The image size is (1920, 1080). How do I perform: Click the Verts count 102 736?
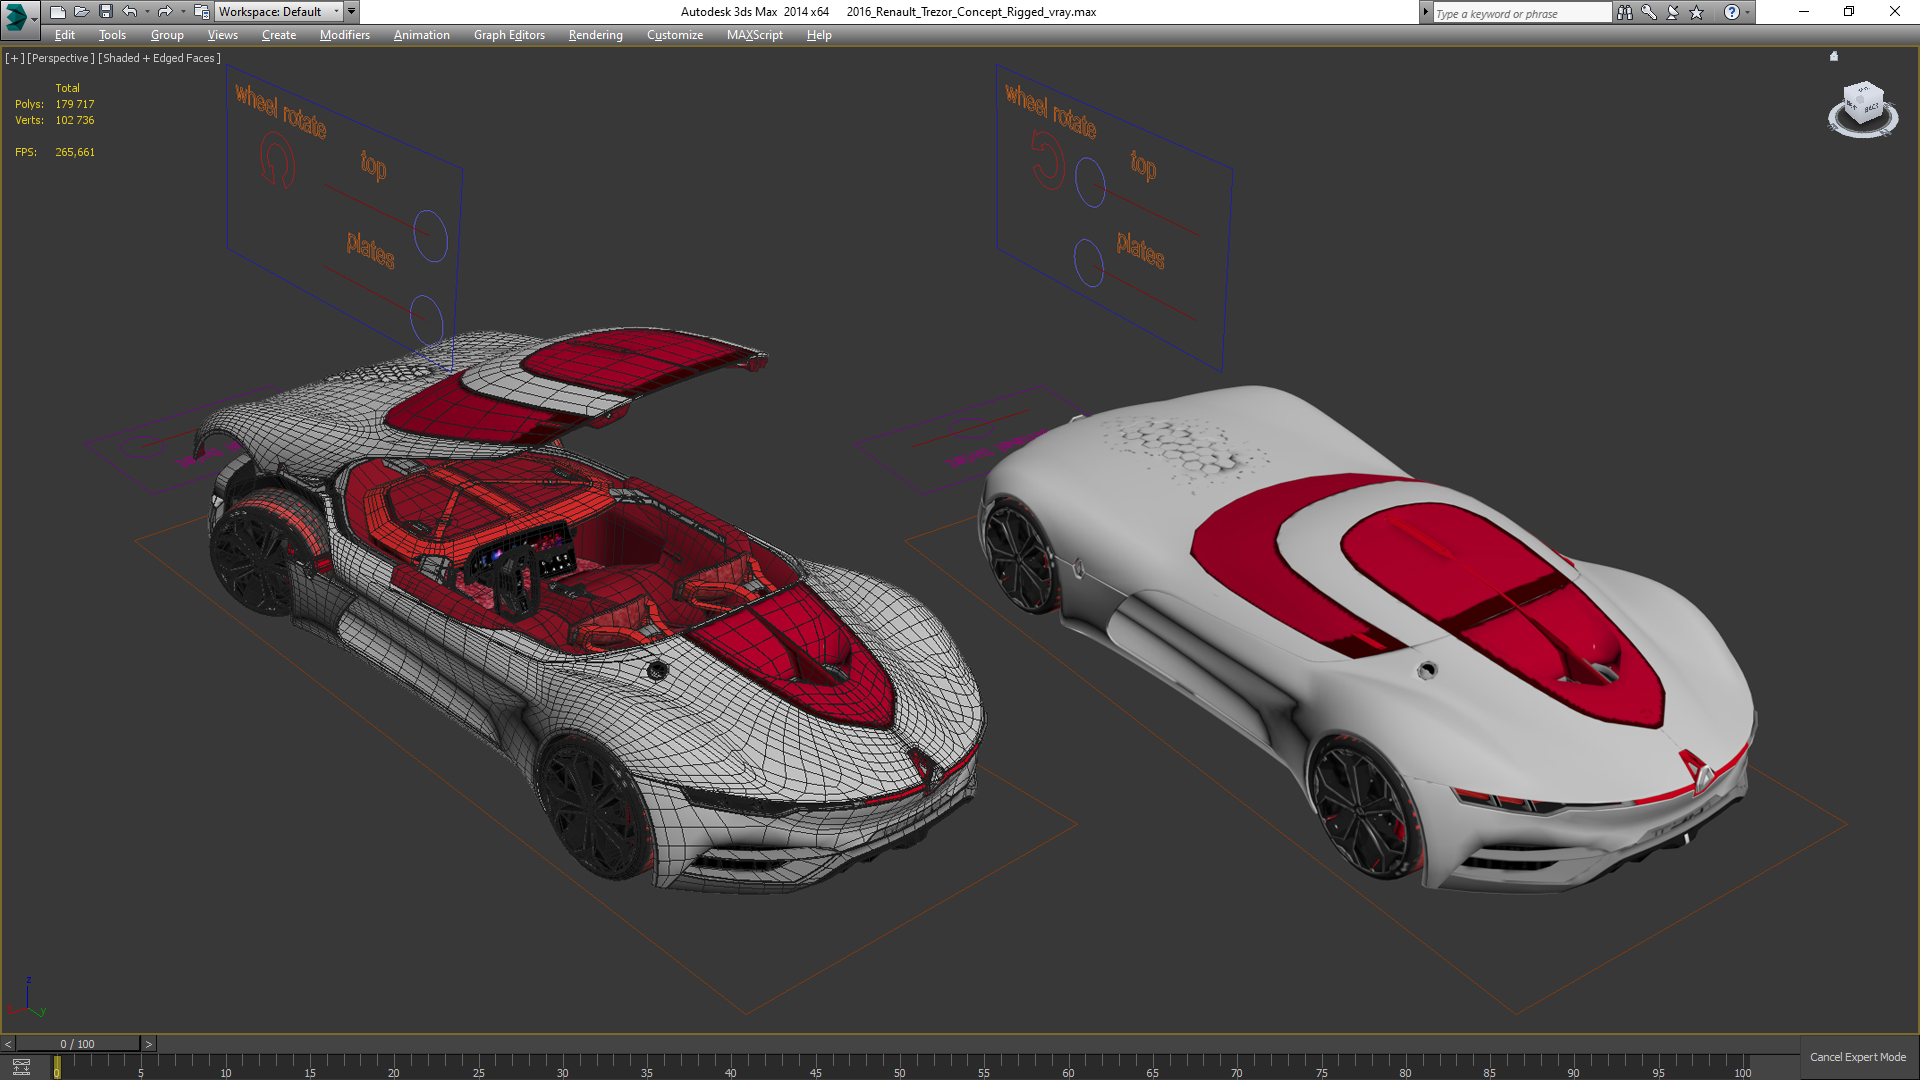tap(75, 120)
